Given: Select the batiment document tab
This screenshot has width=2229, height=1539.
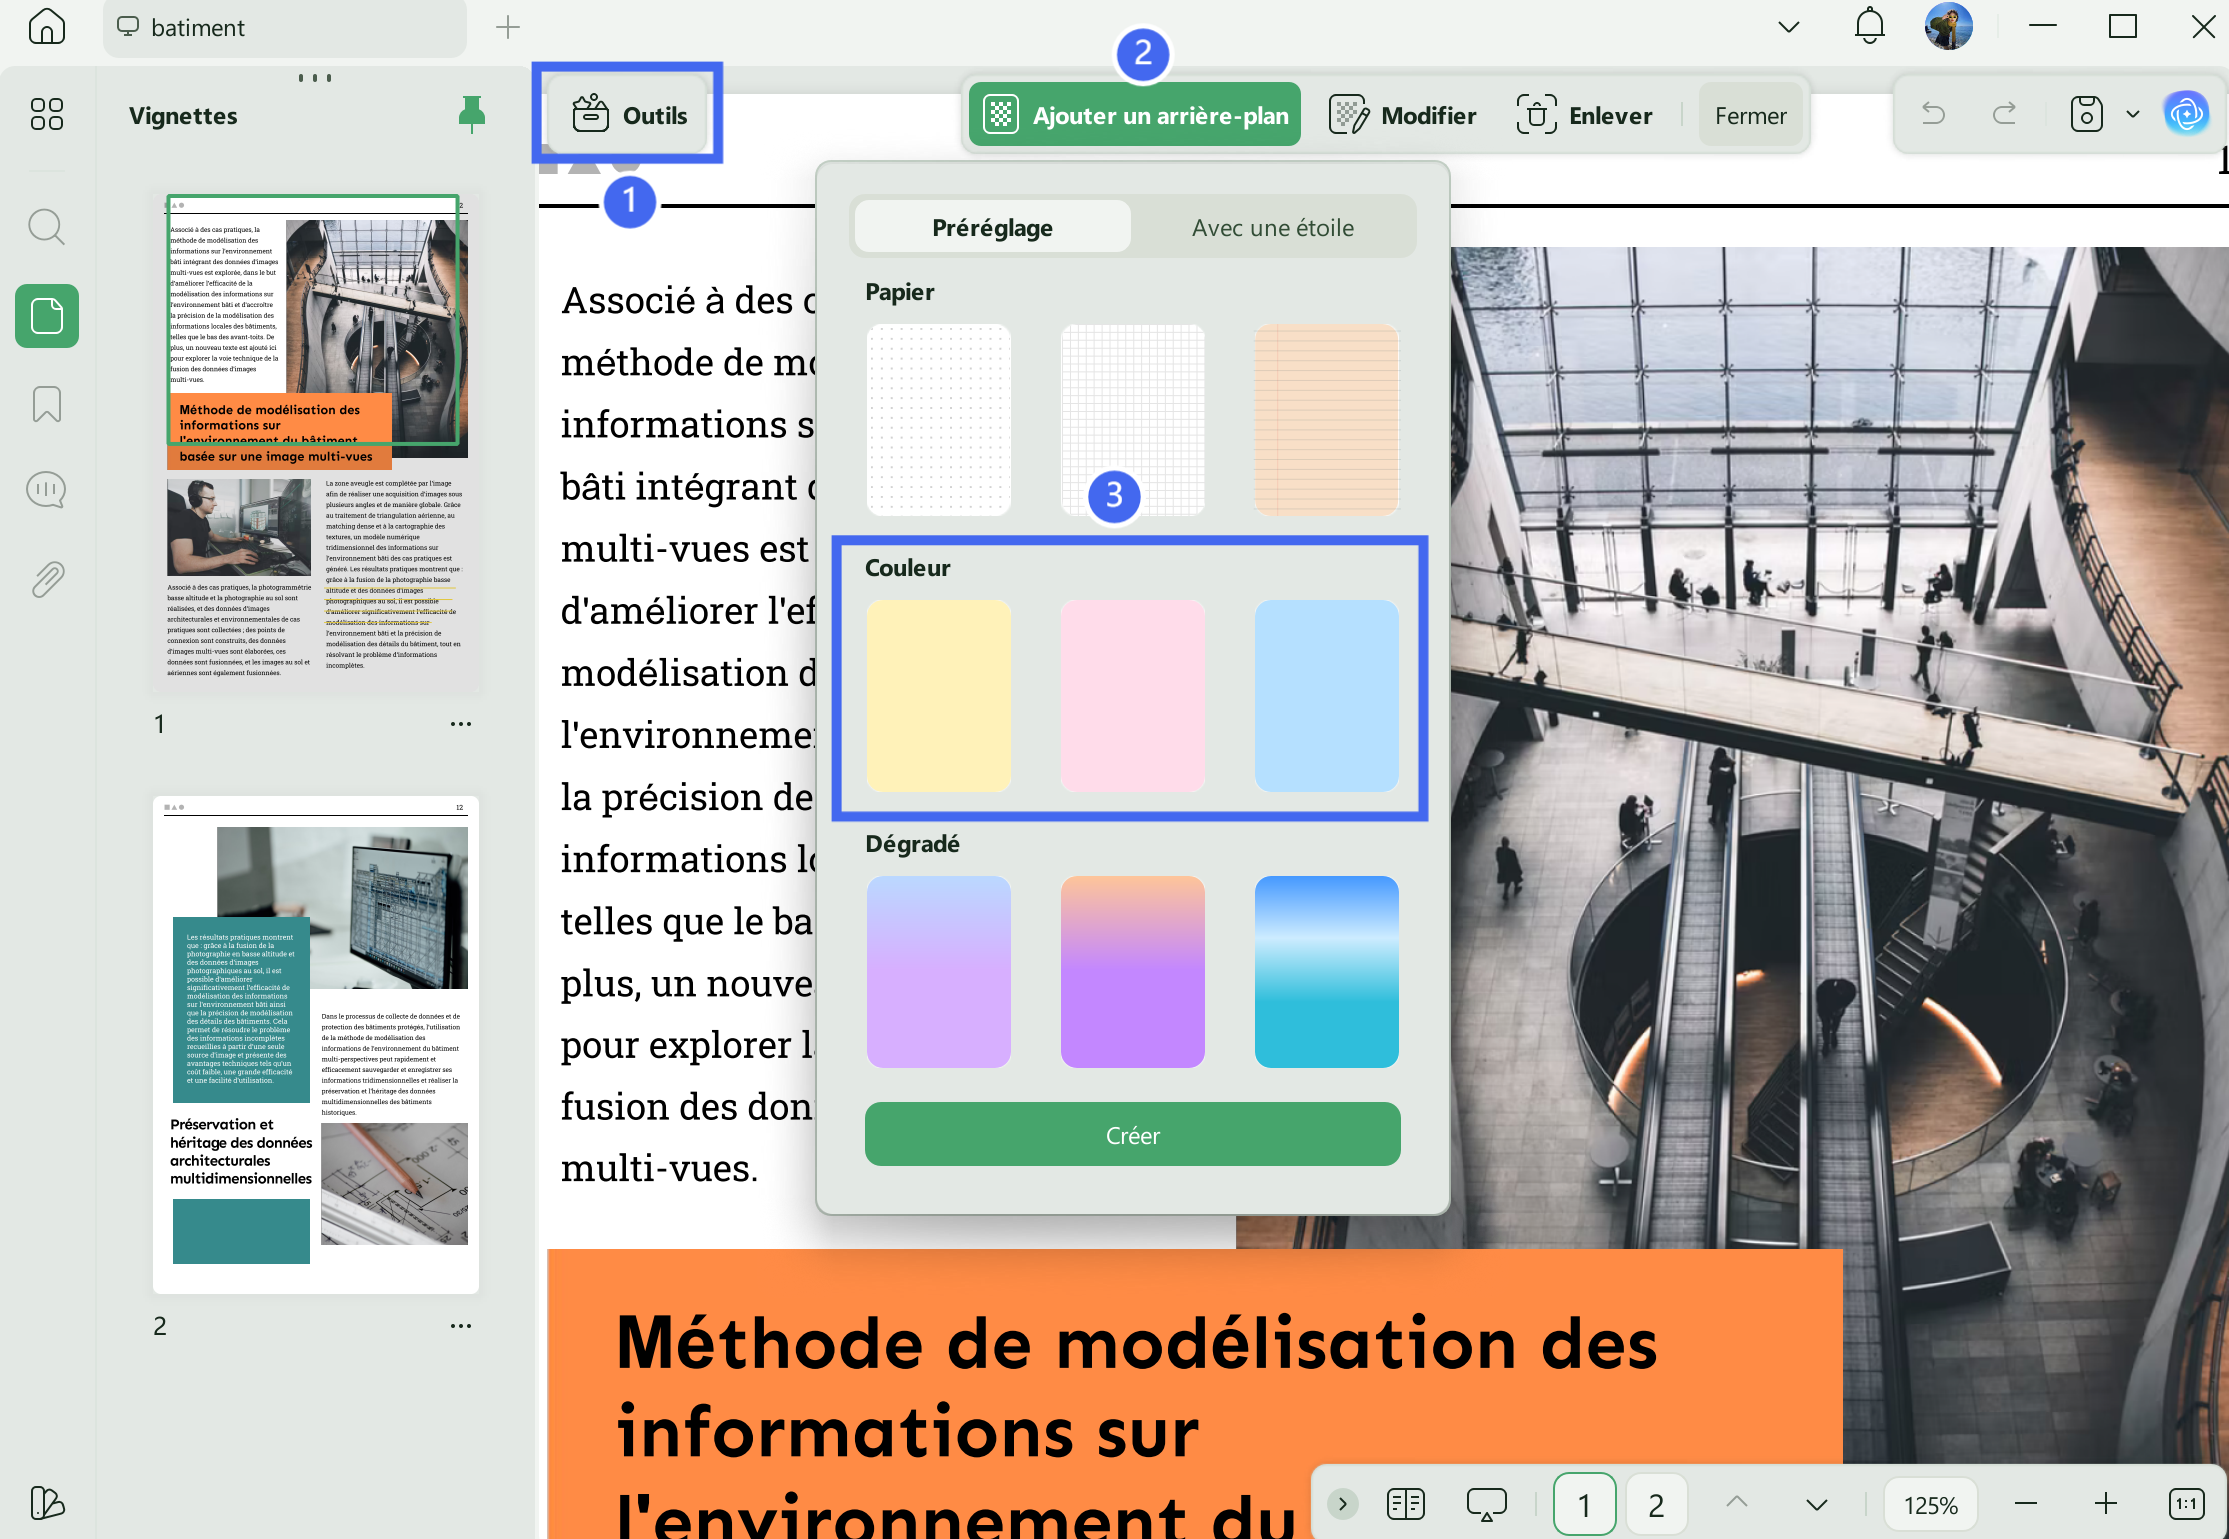Looking at the screenshot, I should (x=284, y=27).
